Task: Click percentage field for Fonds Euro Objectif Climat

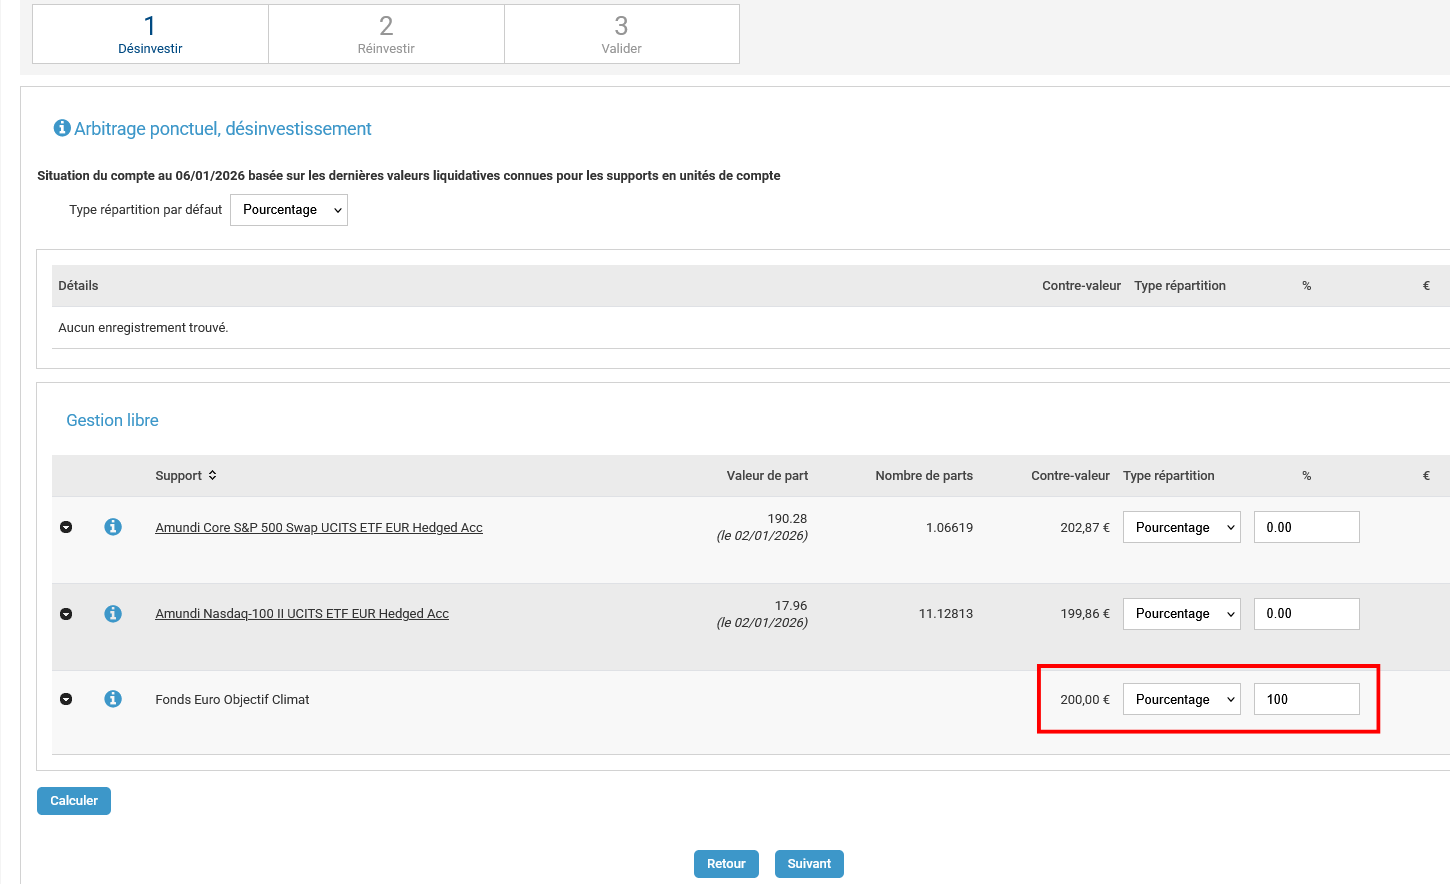Action: 1306,699
